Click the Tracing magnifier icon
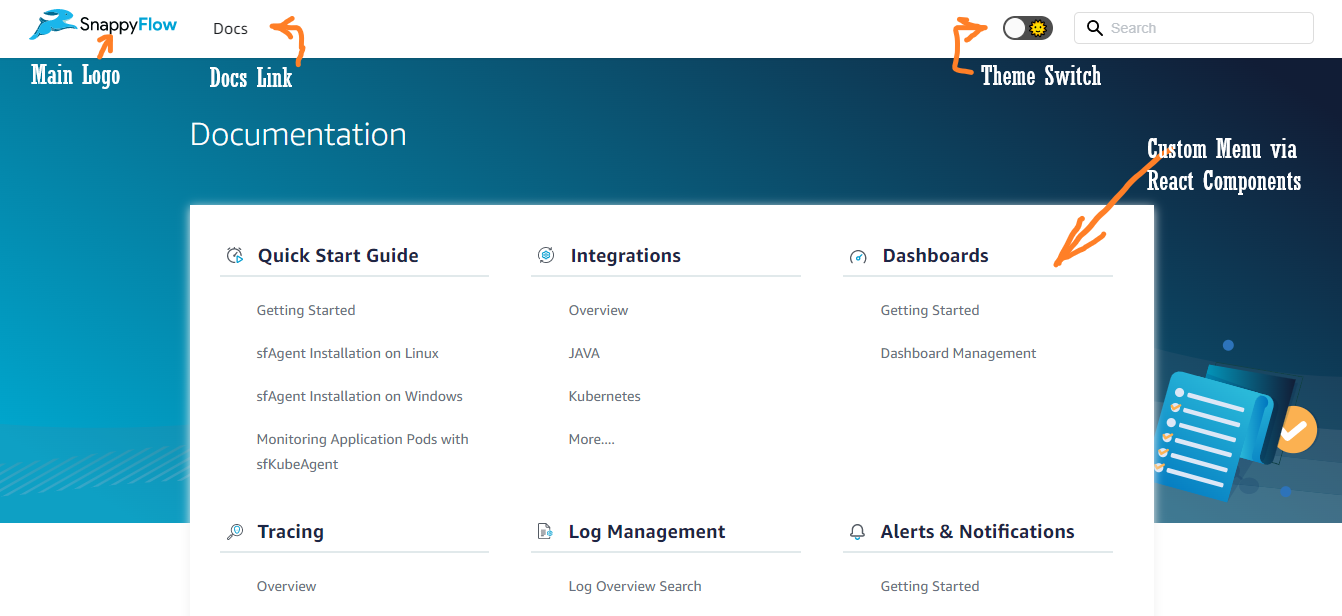 (235, 532)
